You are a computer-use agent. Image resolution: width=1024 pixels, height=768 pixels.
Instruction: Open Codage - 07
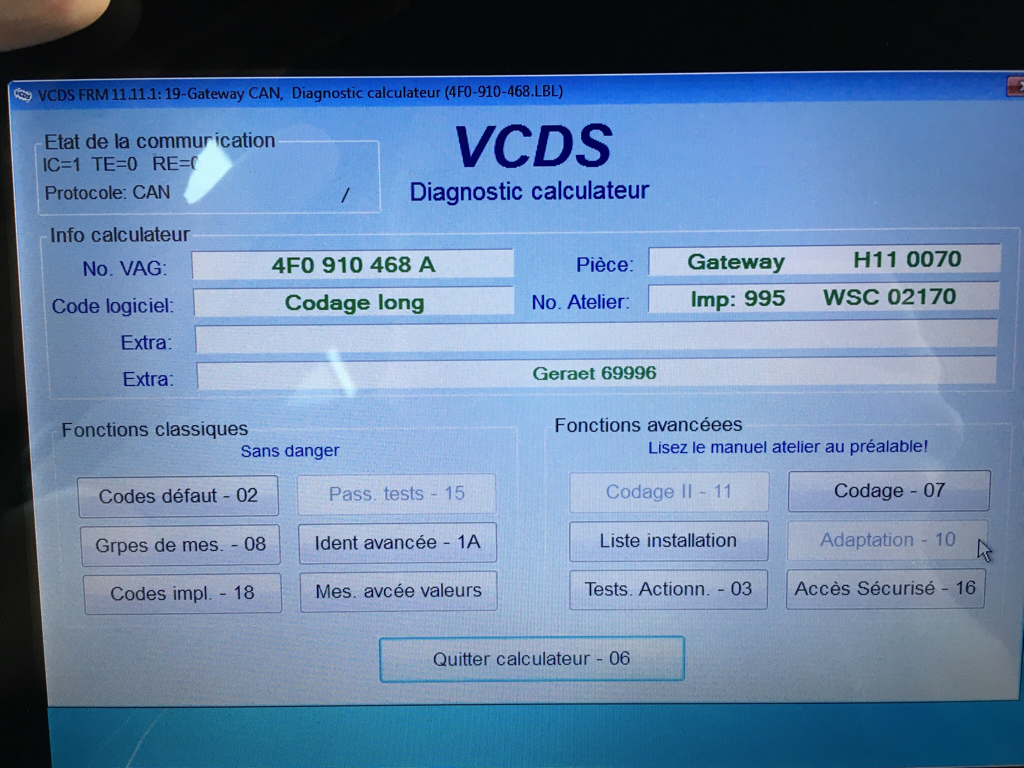[889, 490]
